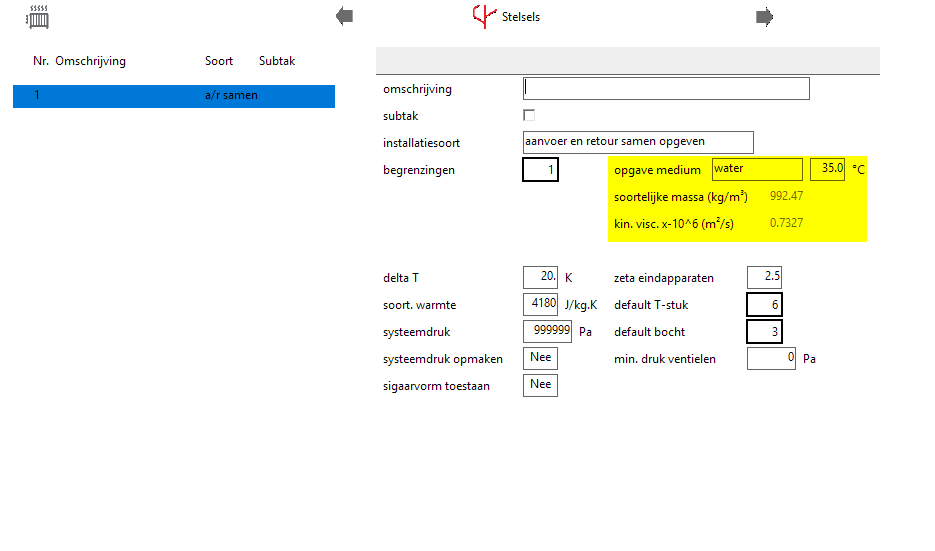The image size is (935, 551).
Task: Click the default T-stuk value field
Action: tap(764, 304)
